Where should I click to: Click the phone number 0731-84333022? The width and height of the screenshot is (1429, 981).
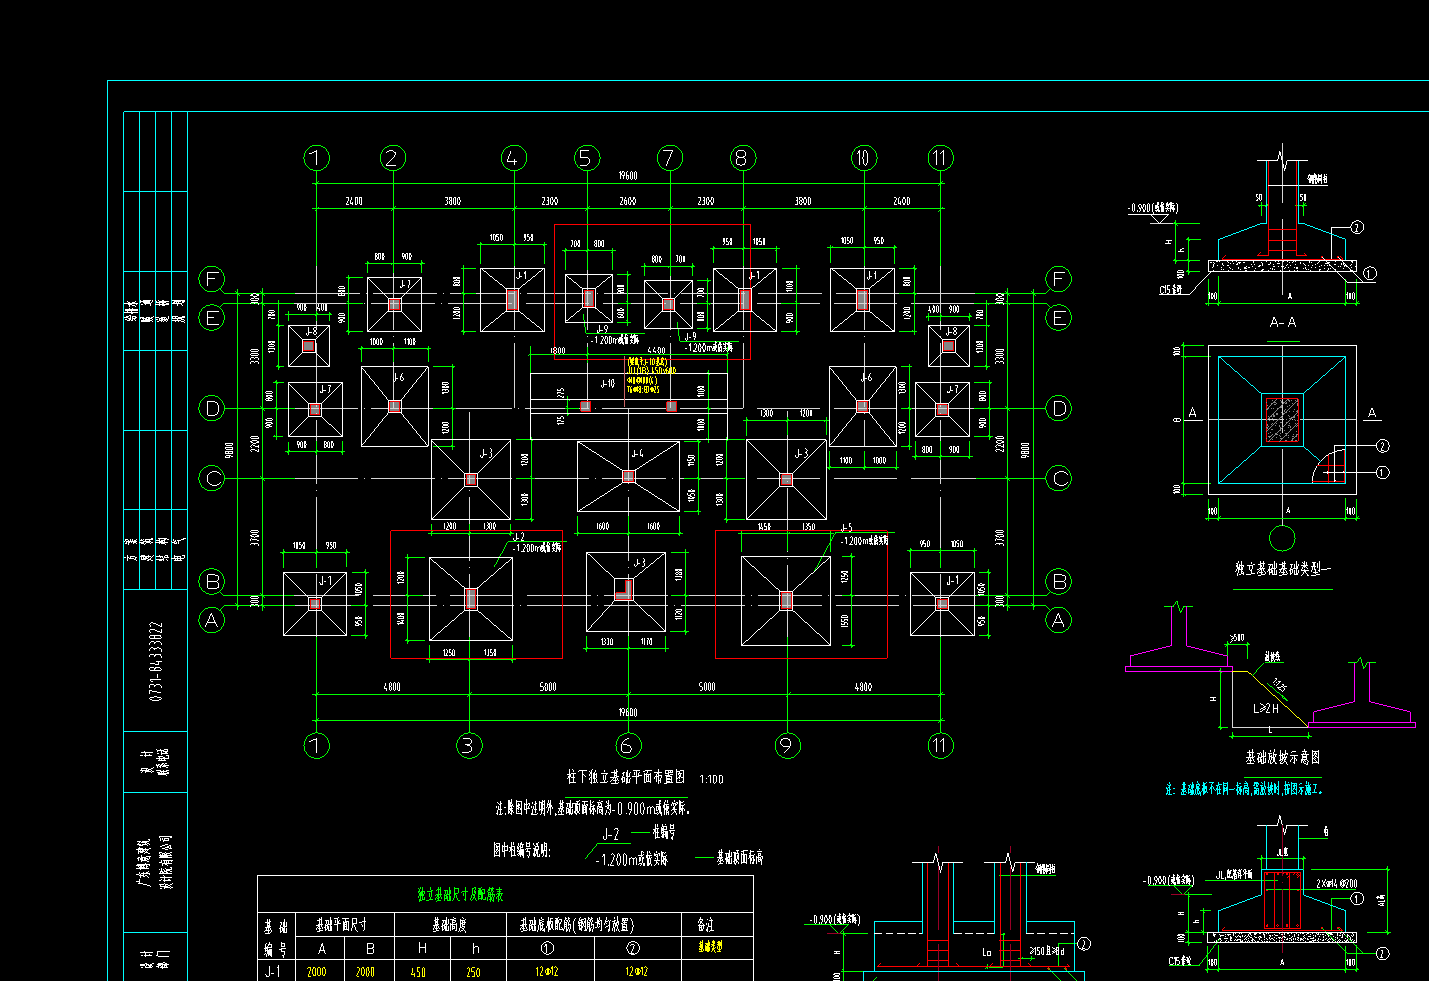156,661
